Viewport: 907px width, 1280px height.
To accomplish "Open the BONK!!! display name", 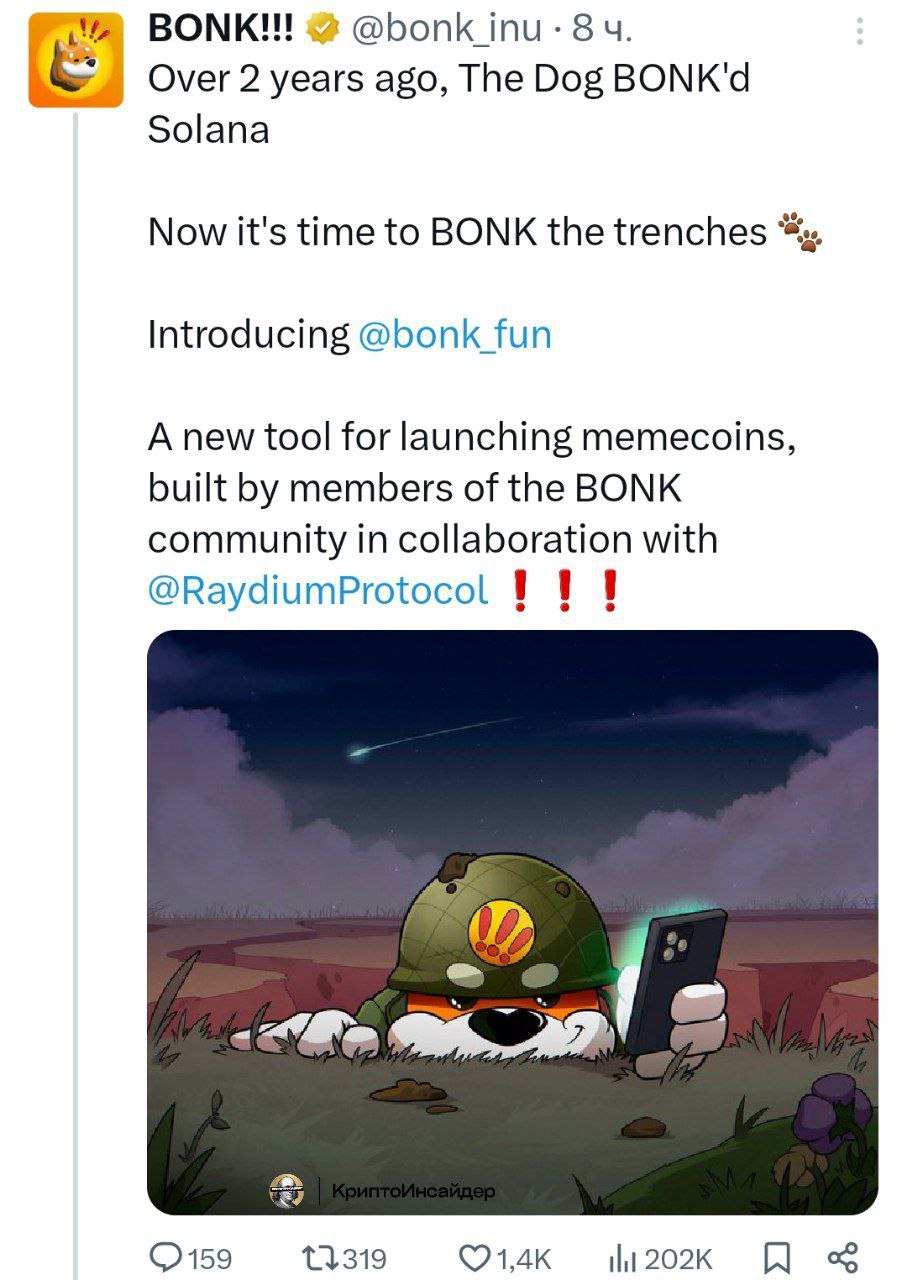I will (x=221, y=30).
